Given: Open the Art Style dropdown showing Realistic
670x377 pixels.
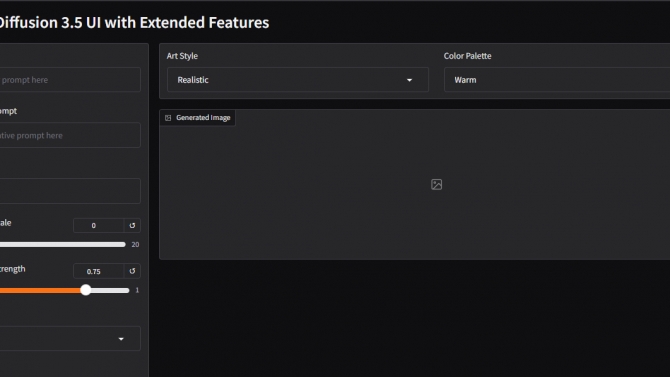Looking at the screenshot, I should (297, 80).
